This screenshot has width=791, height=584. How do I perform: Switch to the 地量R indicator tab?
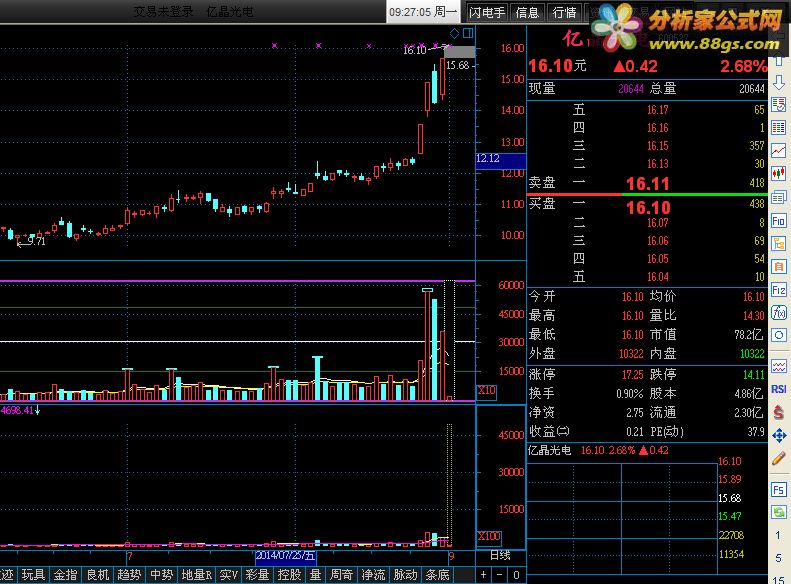pos(197,574)
